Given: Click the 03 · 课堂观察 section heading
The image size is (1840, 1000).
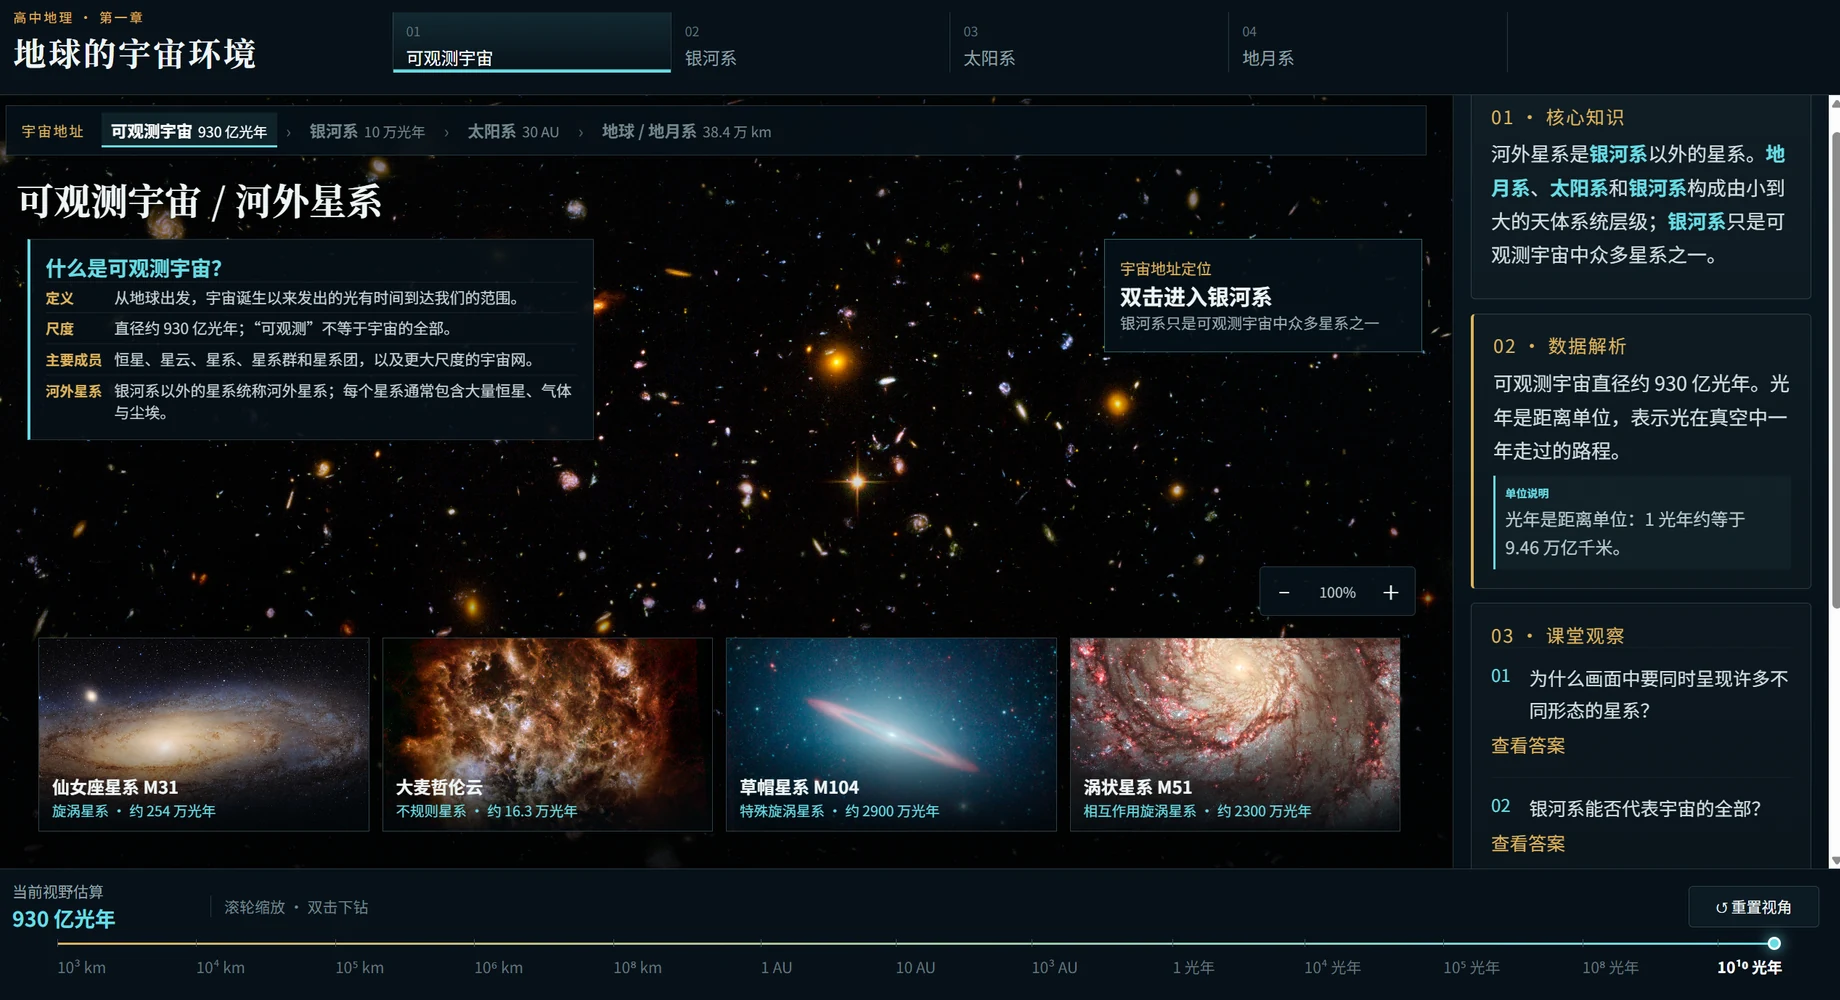Looking at the screenshot, I should pyautogui.click(x=1557, y=636).
